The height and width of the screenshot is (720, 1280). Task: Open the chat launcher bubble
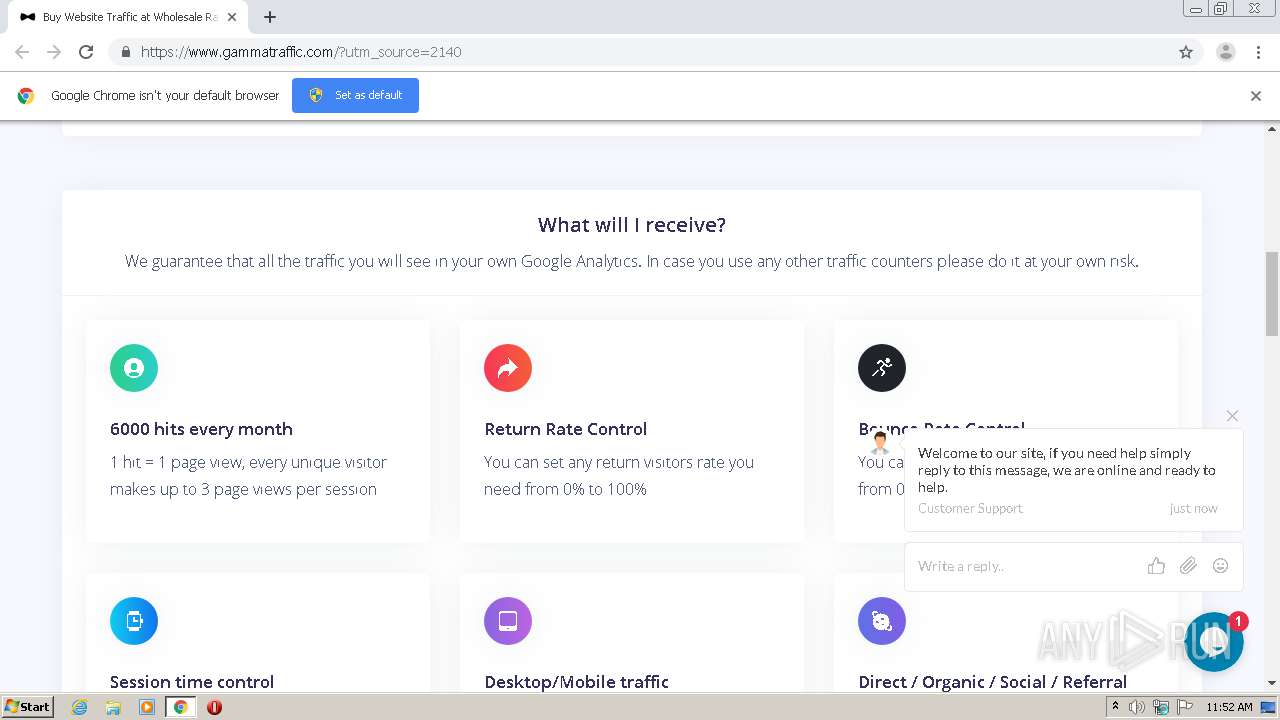click(1214, 642)
